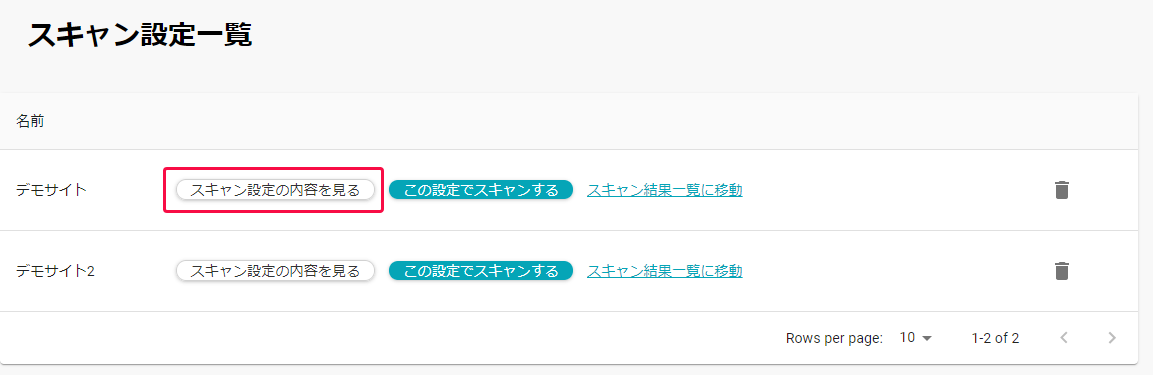Start scan with デモサイト2 settings
Screen dimensions: 1153x375
tap(481, 271)
